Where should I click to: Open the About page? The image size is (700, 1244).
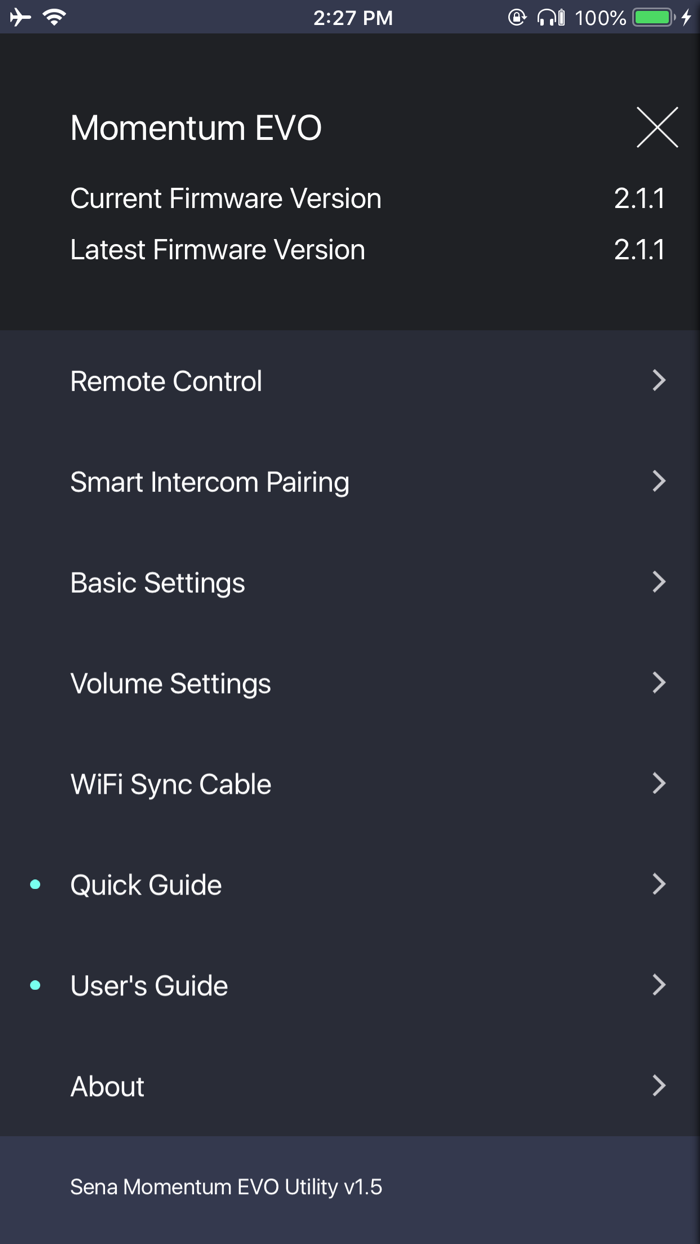pos(108,1087)
